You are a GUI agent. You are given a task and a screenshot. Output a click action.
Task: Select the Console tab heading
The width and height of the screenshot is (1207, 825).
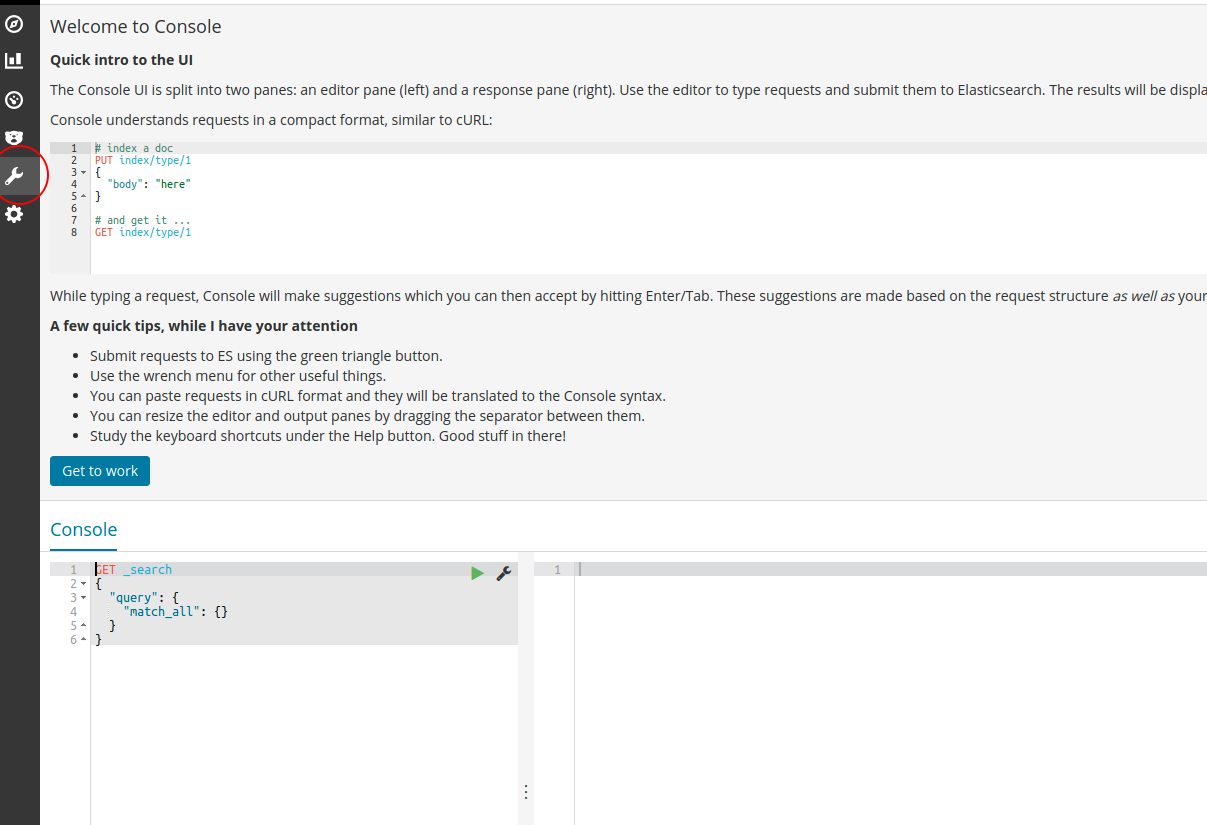point(83,529)
